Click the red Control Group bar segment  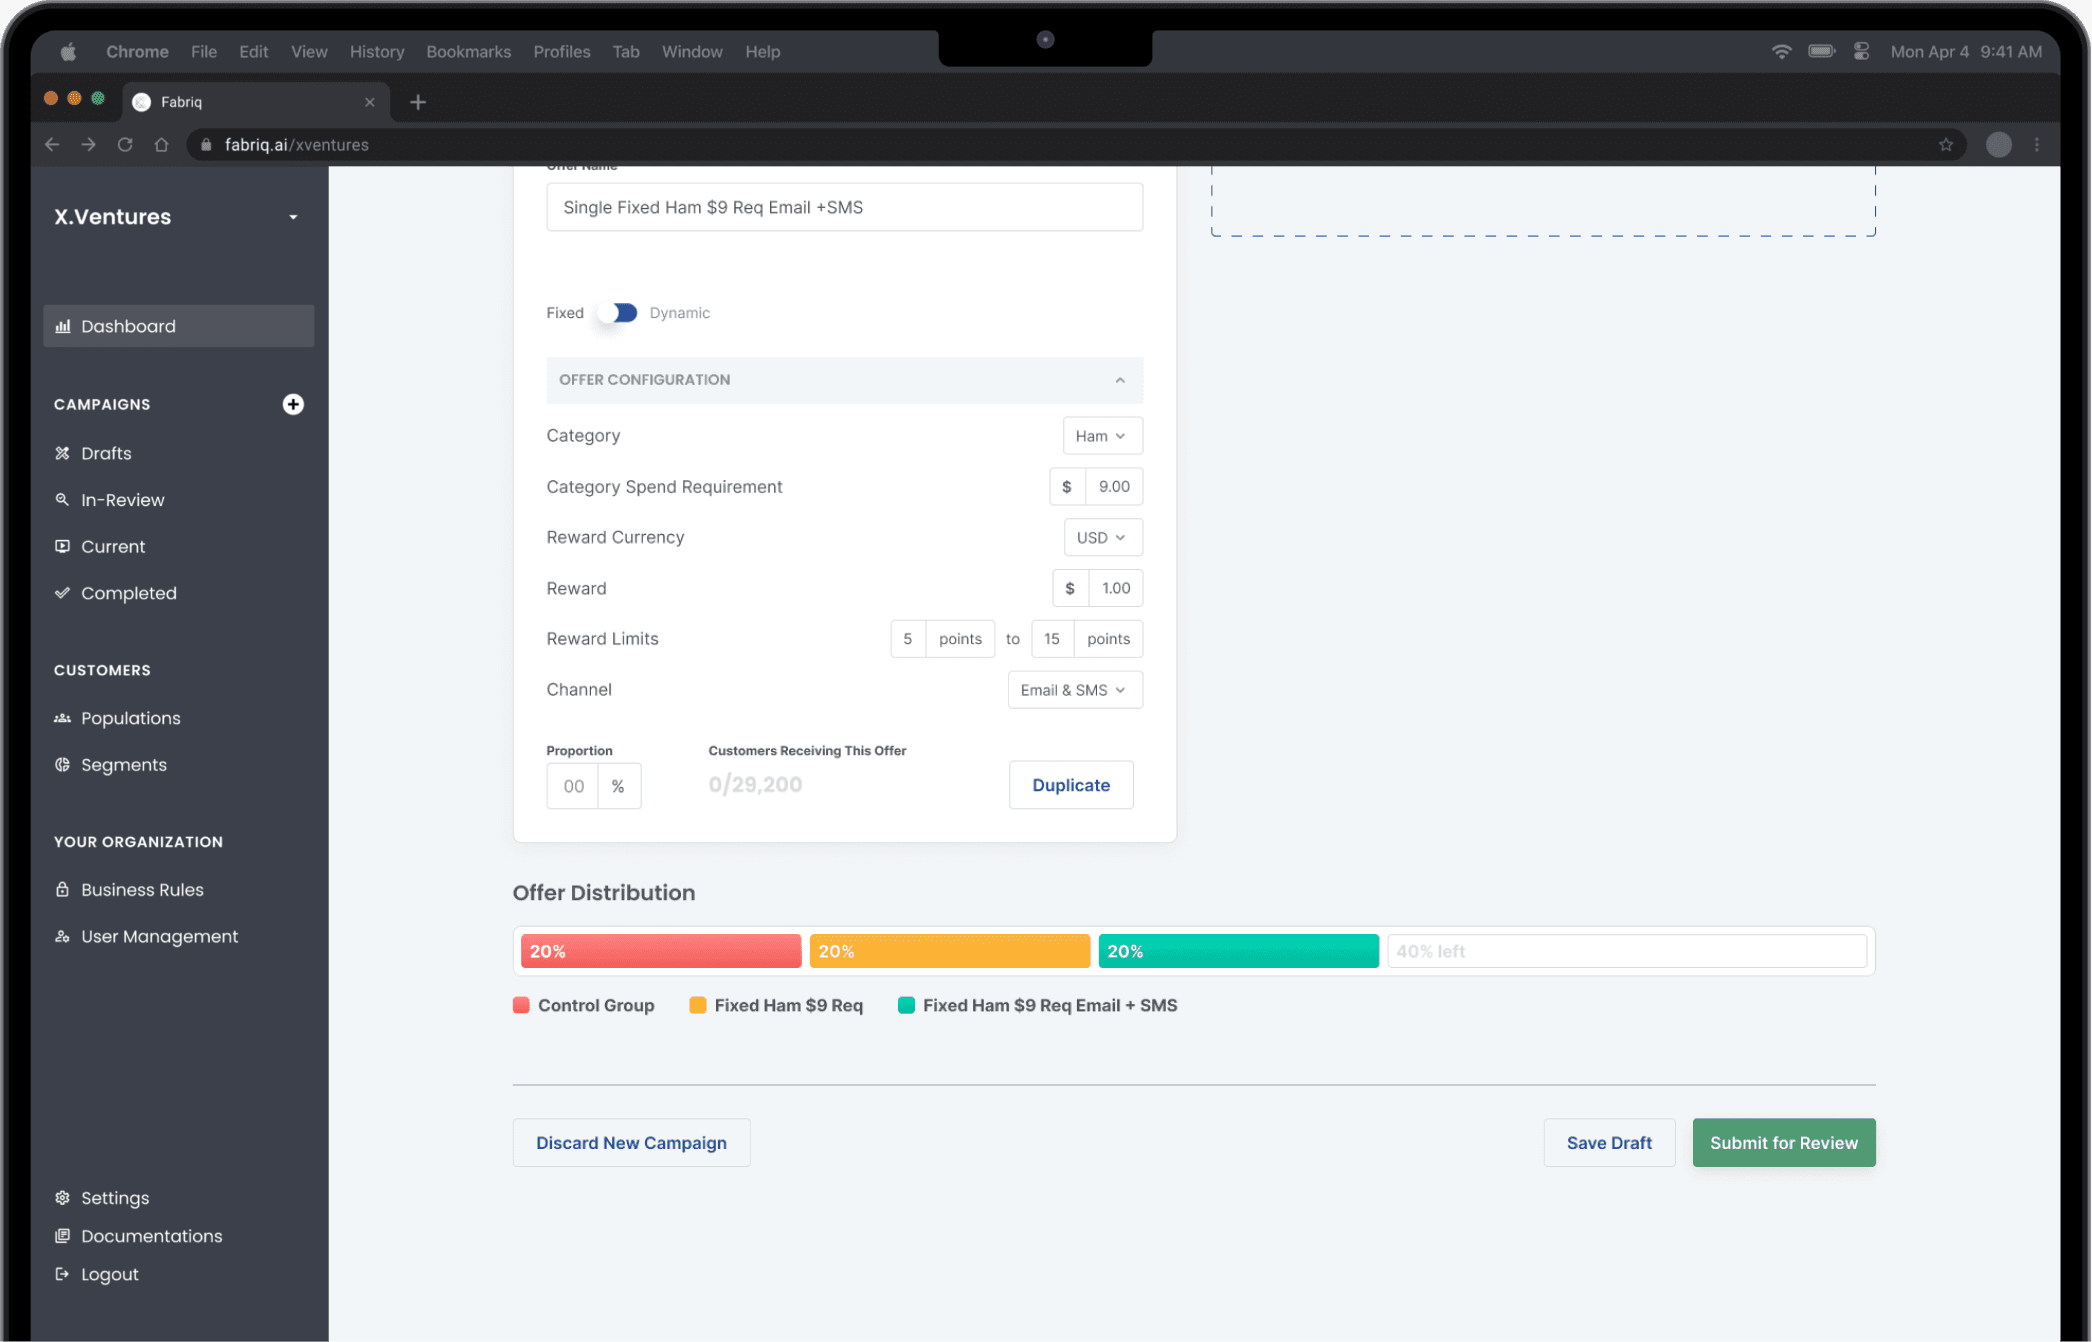(661, 951)
